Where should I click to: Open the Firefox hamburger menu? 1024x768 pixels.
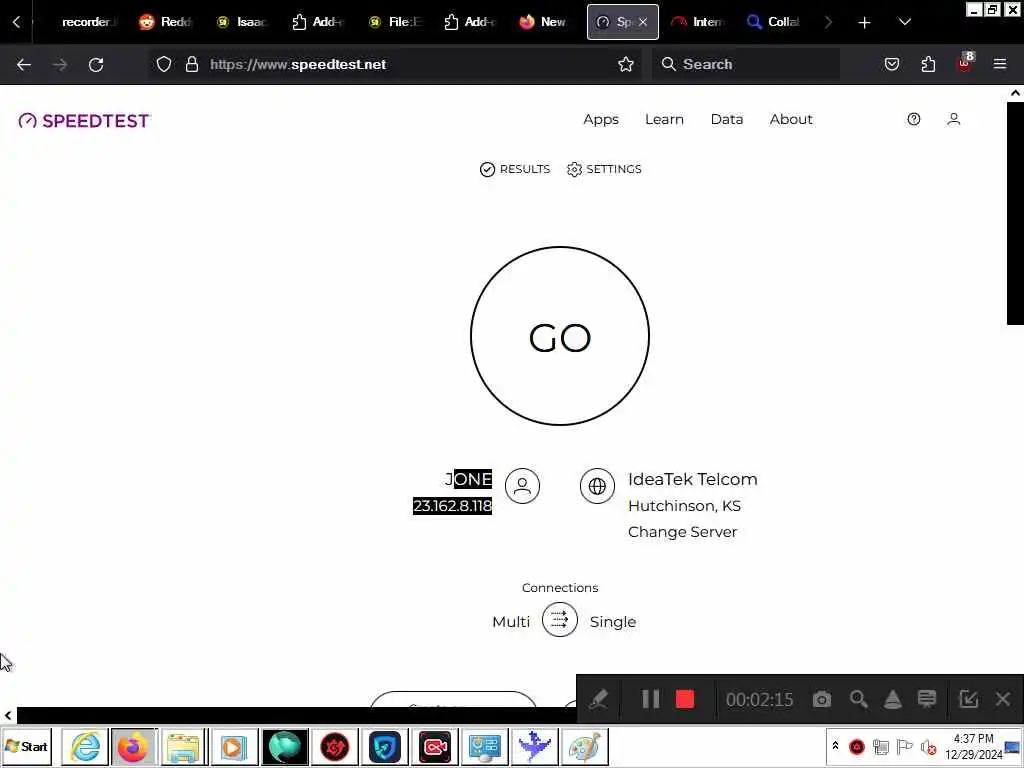[x=1000, y=64]
